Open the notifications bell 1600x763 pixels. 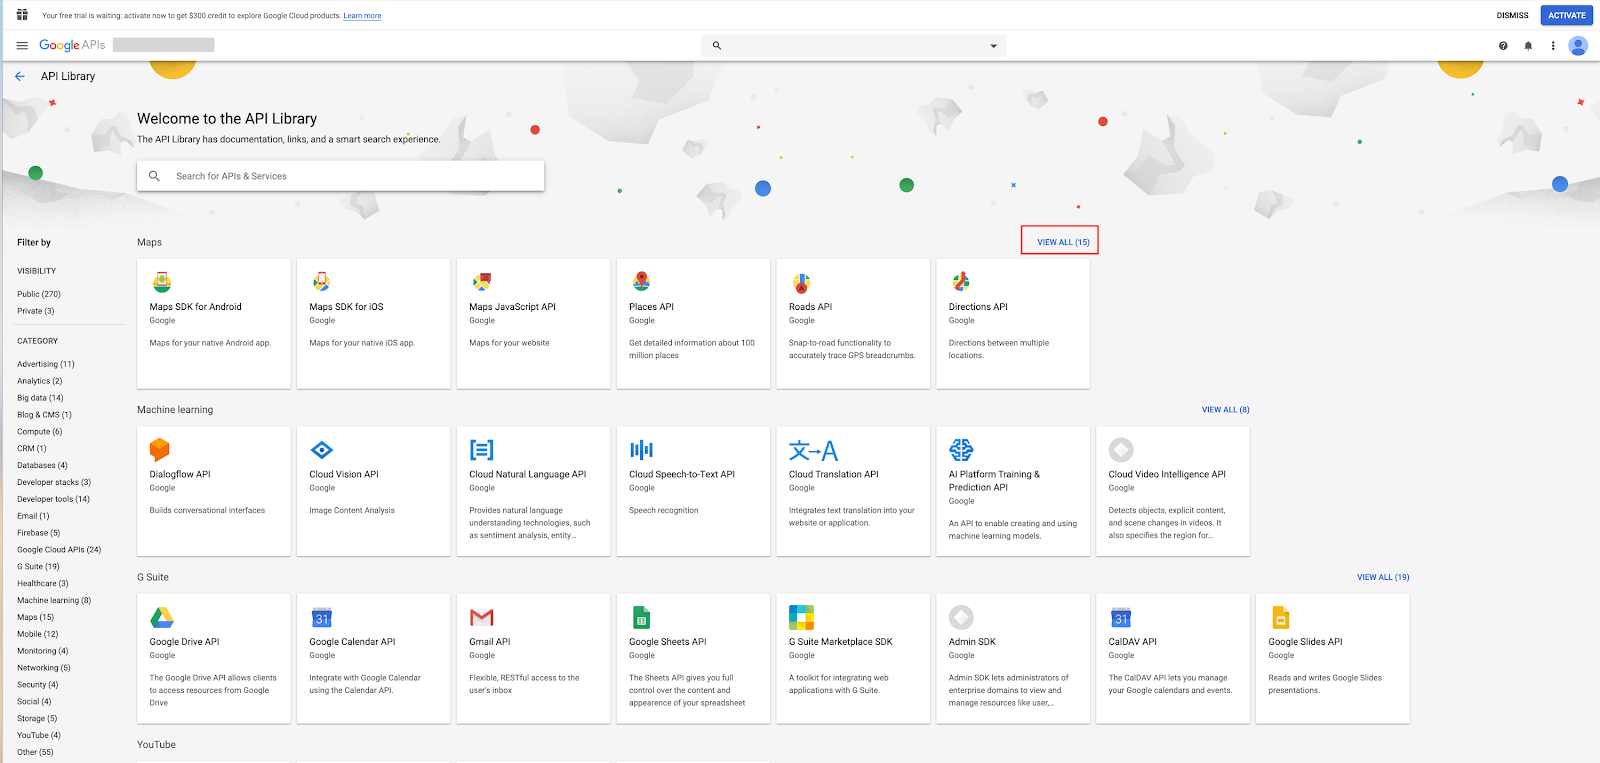[x=1528, y=46]
